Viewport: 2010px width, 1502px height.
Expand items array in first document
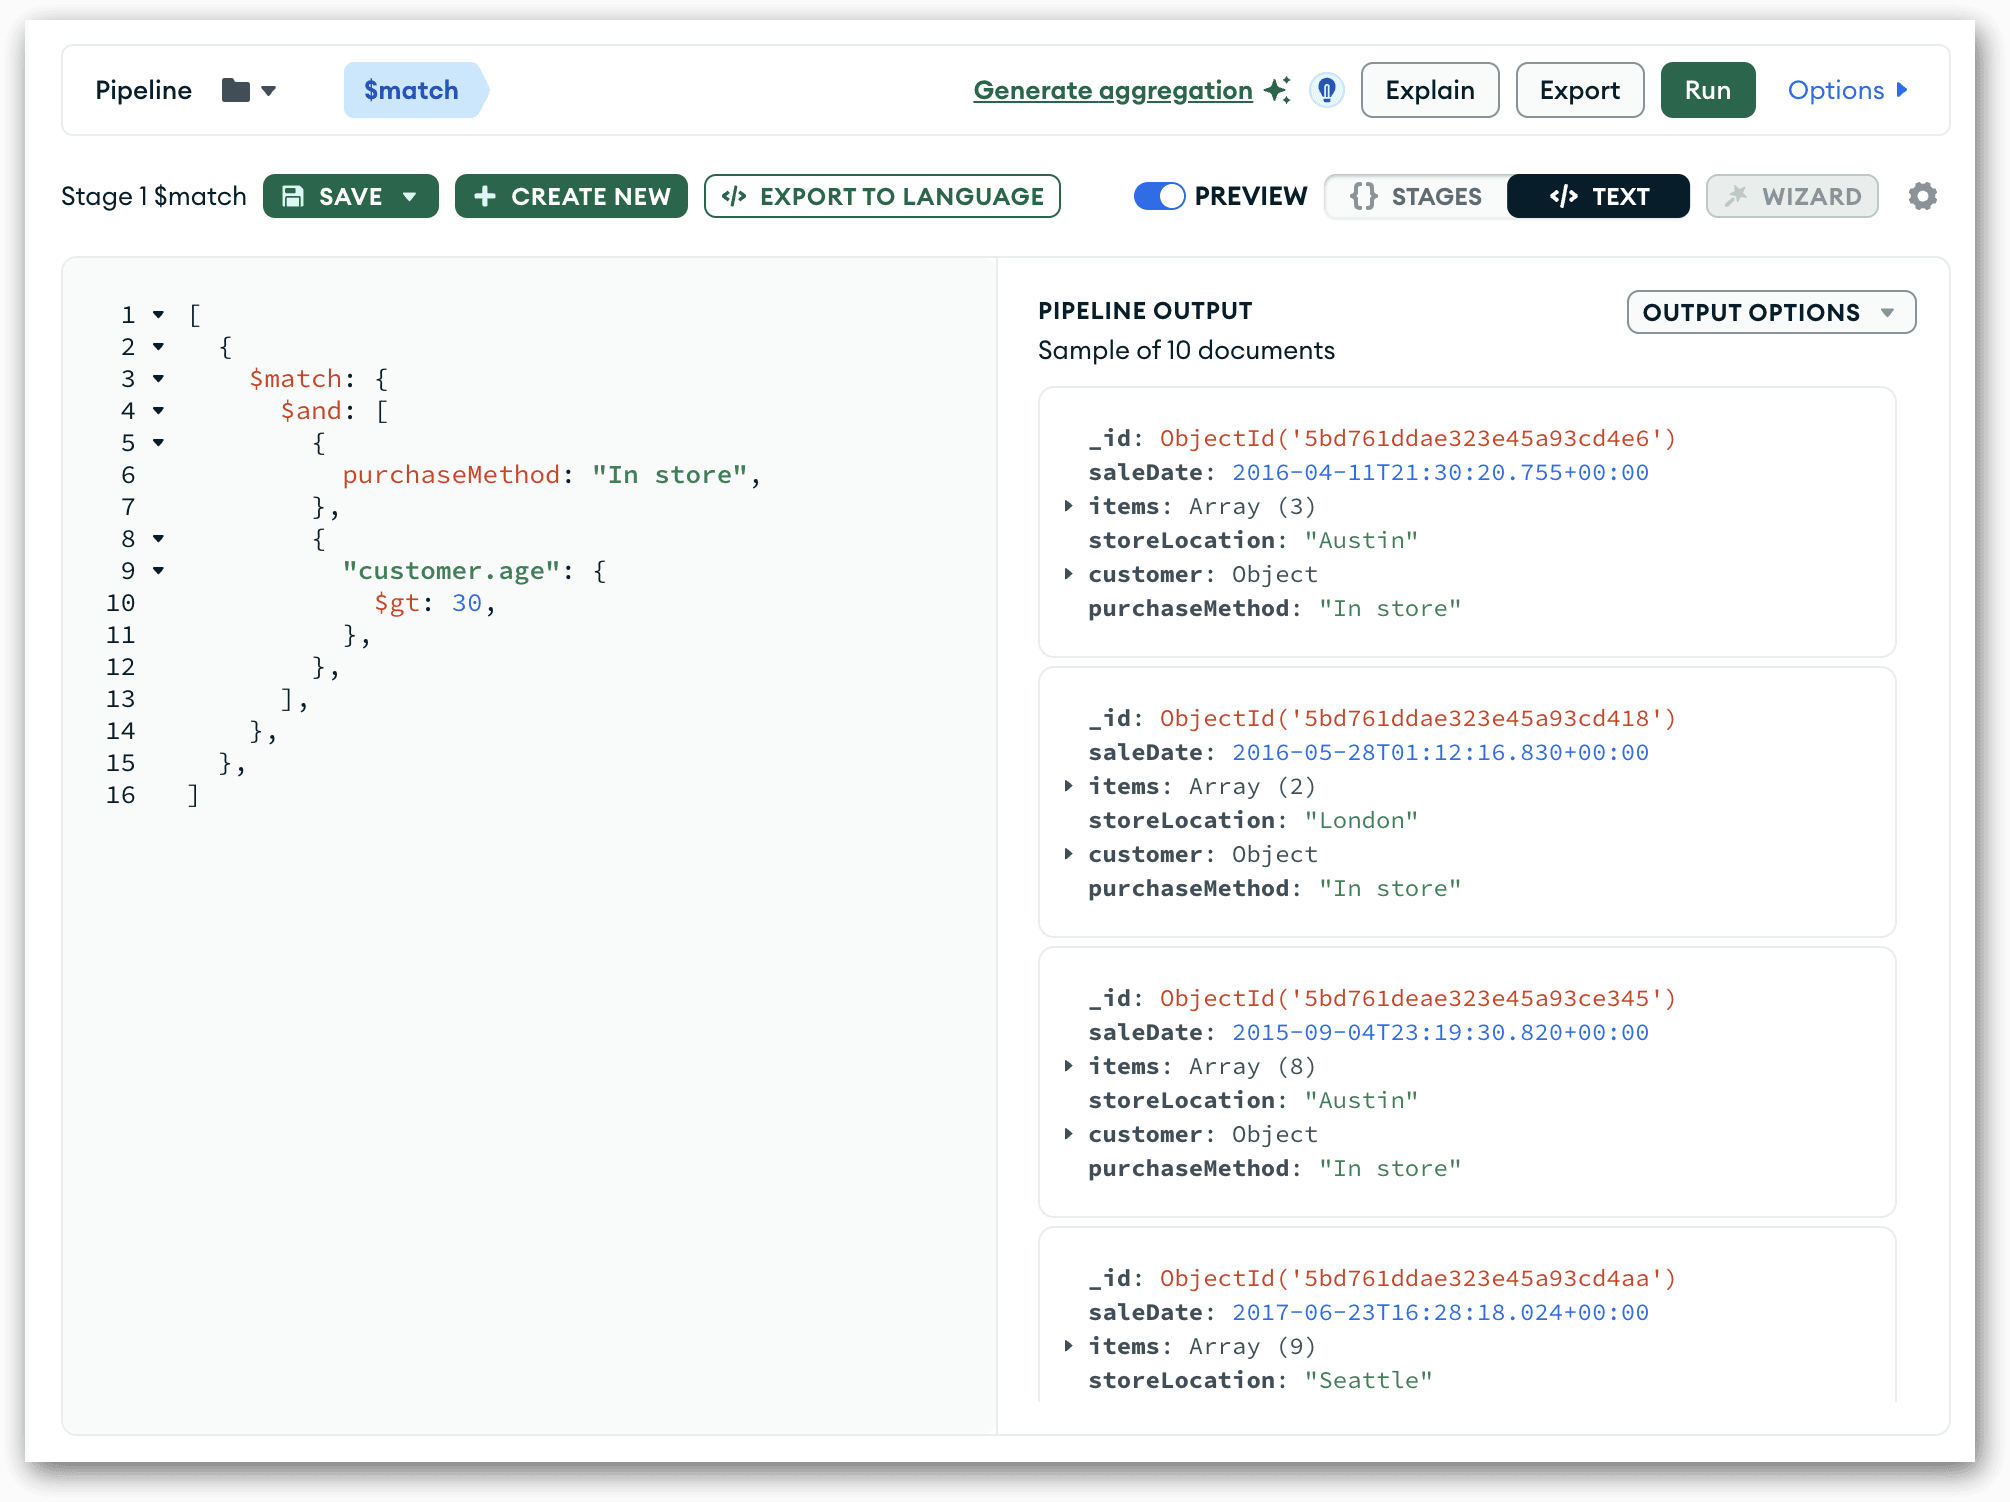1069,506
